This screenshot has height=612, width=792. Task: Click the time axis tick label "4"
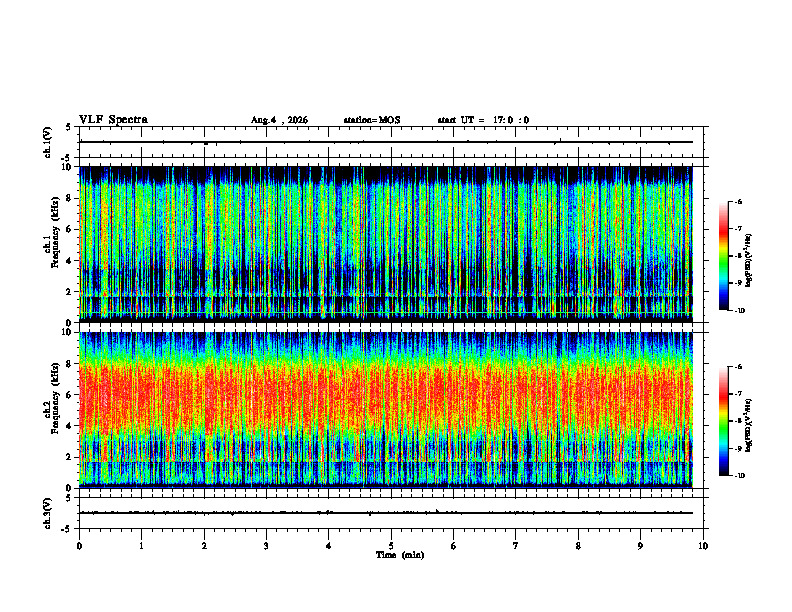[329, 546]
